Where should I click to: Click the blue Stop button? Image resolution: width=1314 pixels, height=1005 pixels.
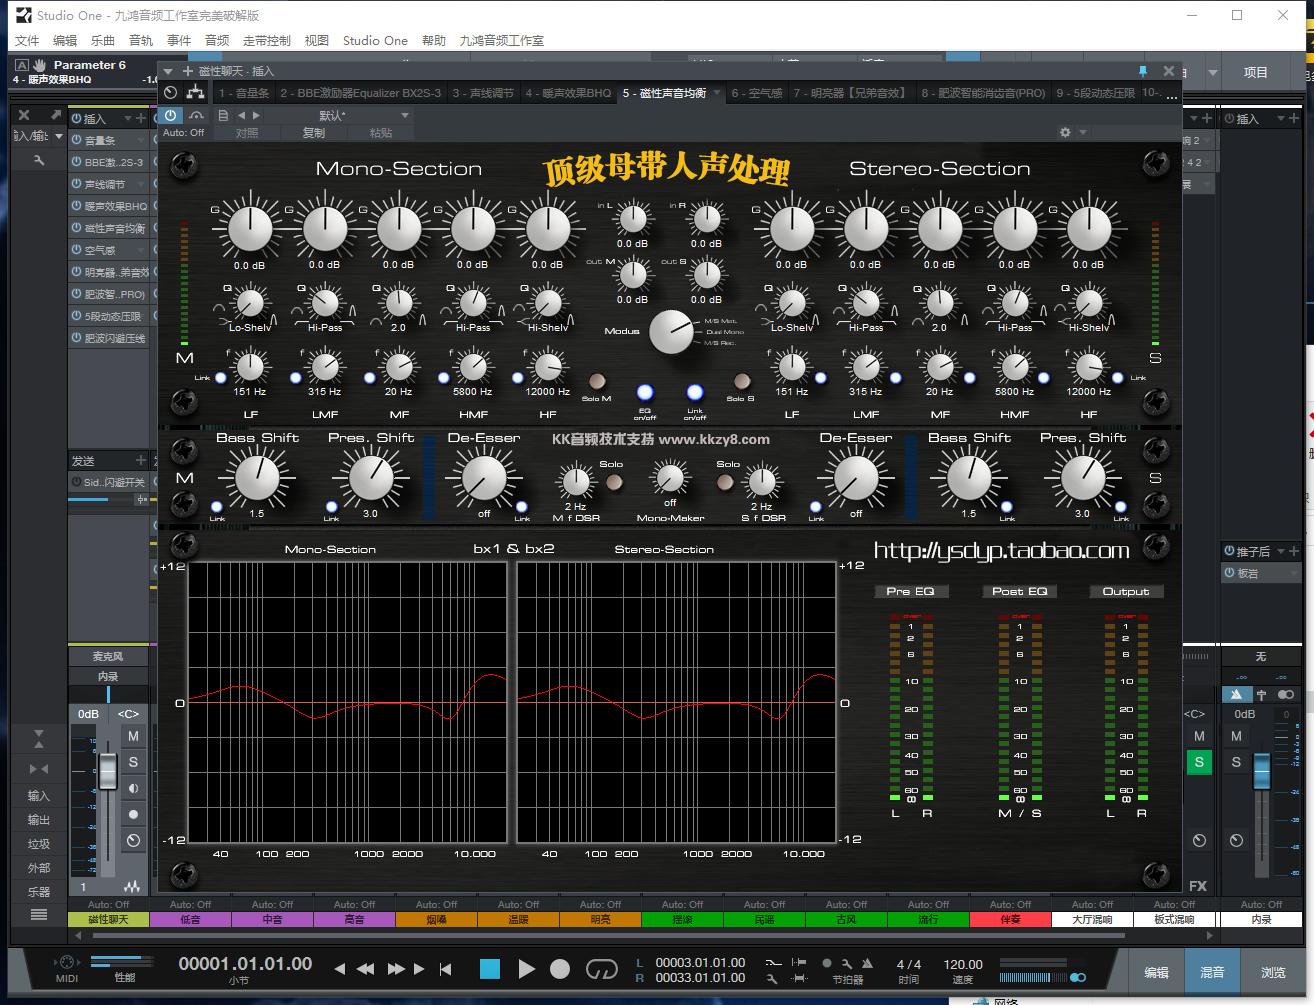point(489,968)
